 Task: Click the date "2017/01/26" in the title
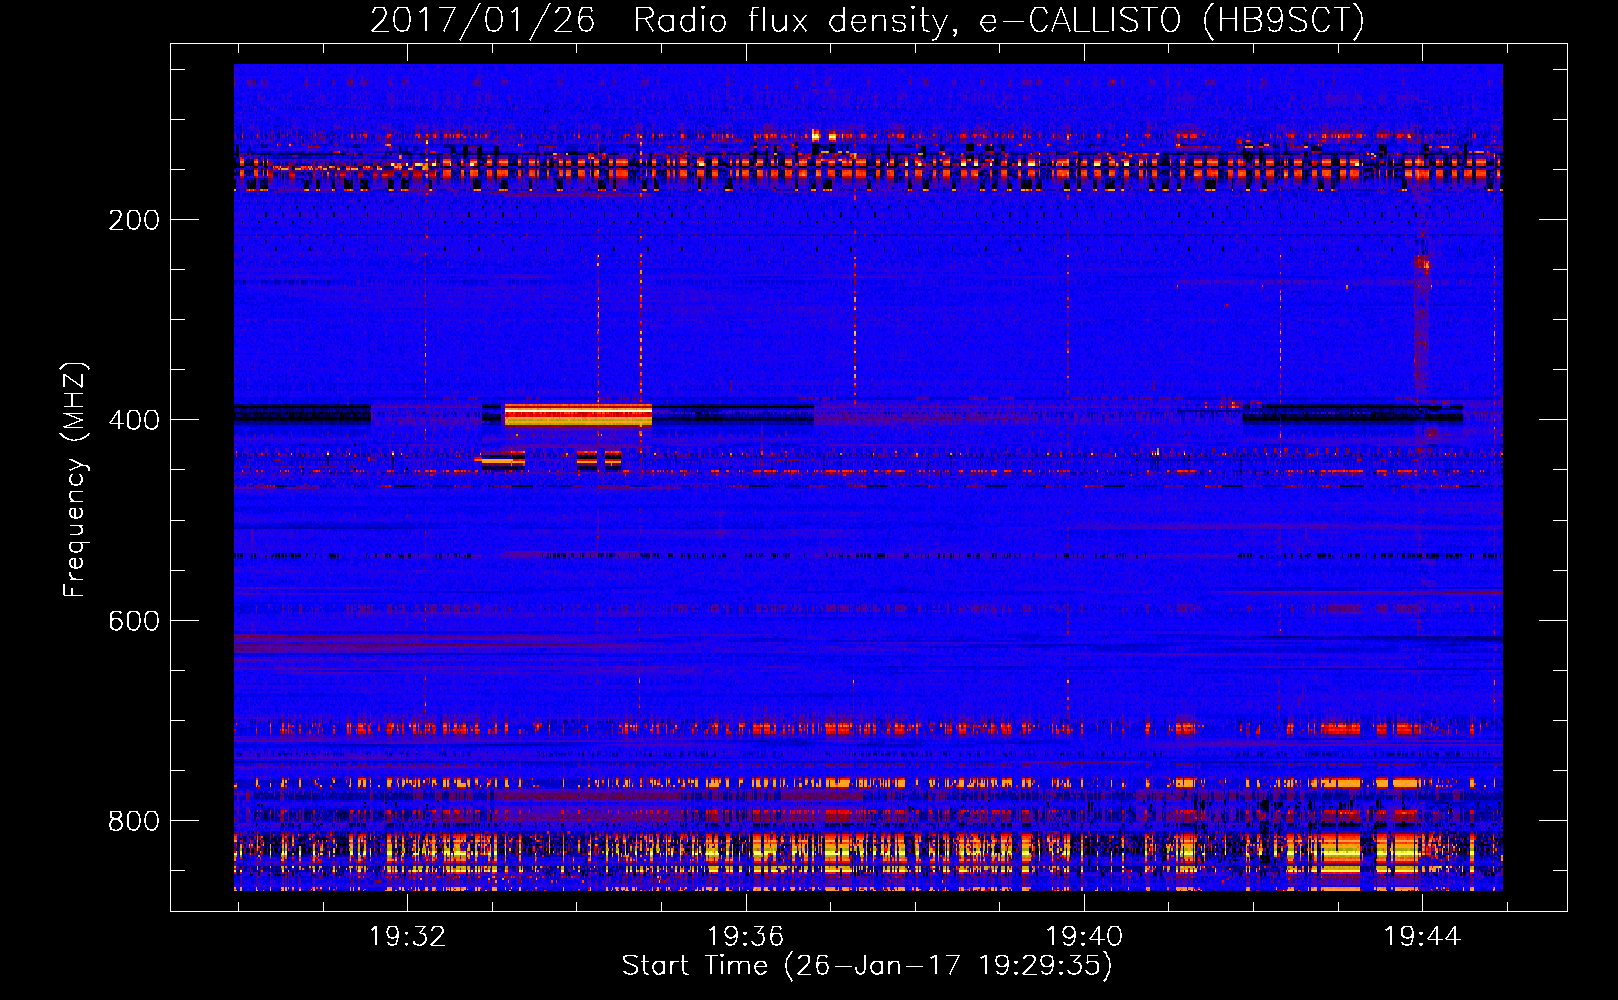(x=483, y=21)
